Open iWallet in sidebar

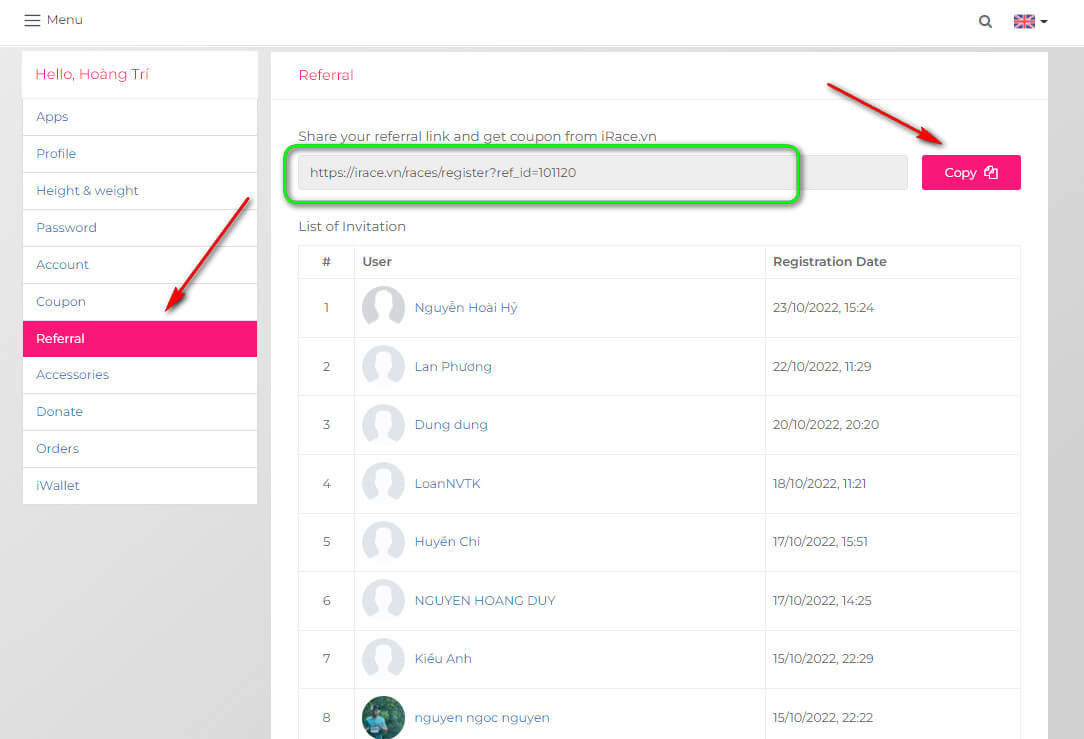coord(140,485)
